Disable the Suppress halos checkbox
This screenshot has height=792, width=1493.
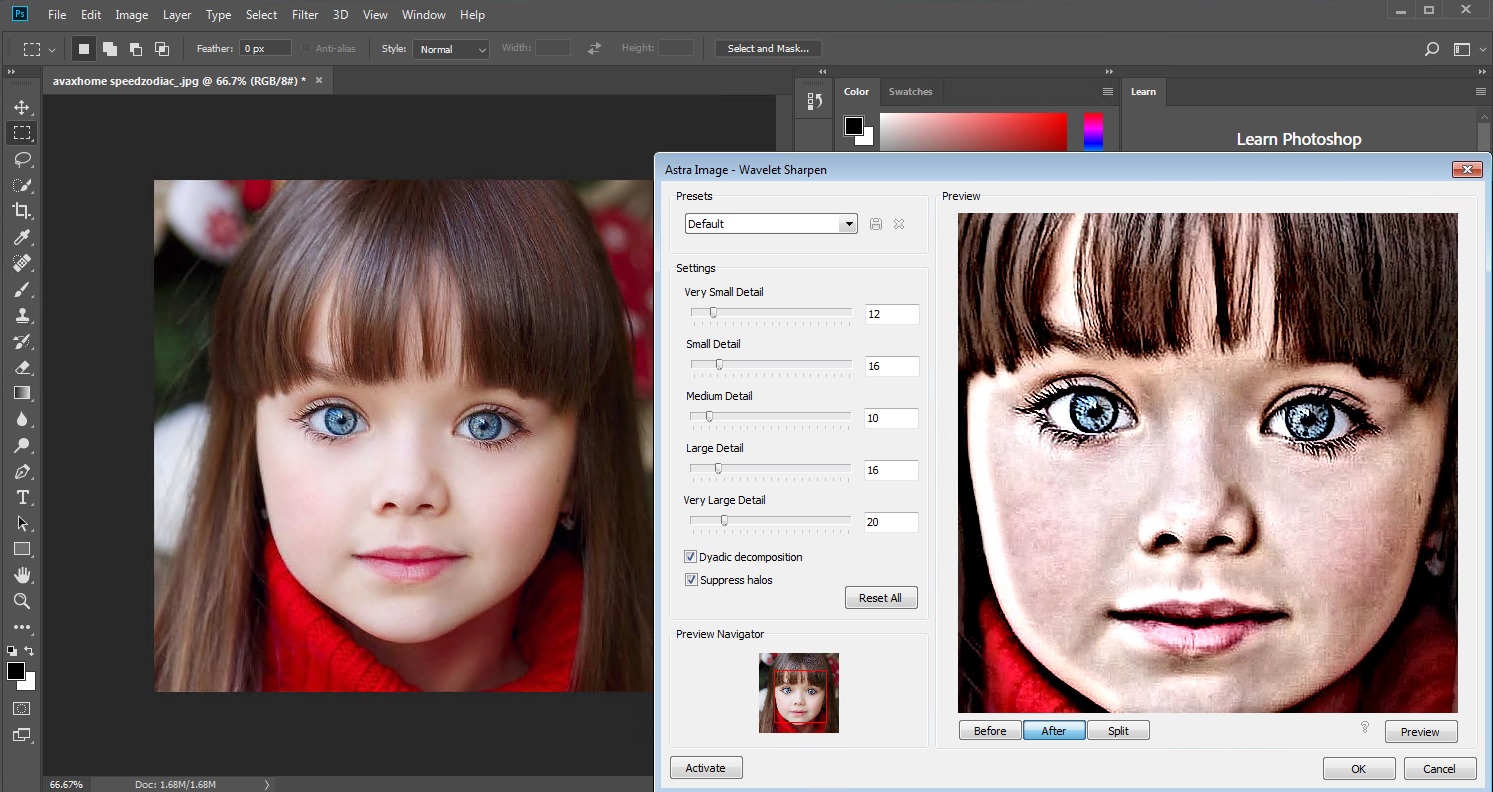[x=691, y=580]
